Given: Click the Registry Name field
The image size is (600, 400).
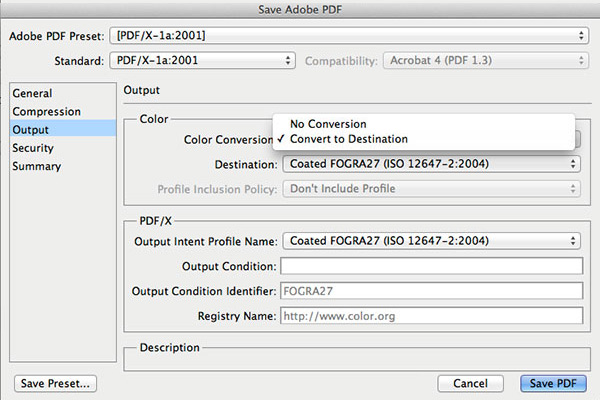Looking at the screenshot, I should click(x=432, y=316).
